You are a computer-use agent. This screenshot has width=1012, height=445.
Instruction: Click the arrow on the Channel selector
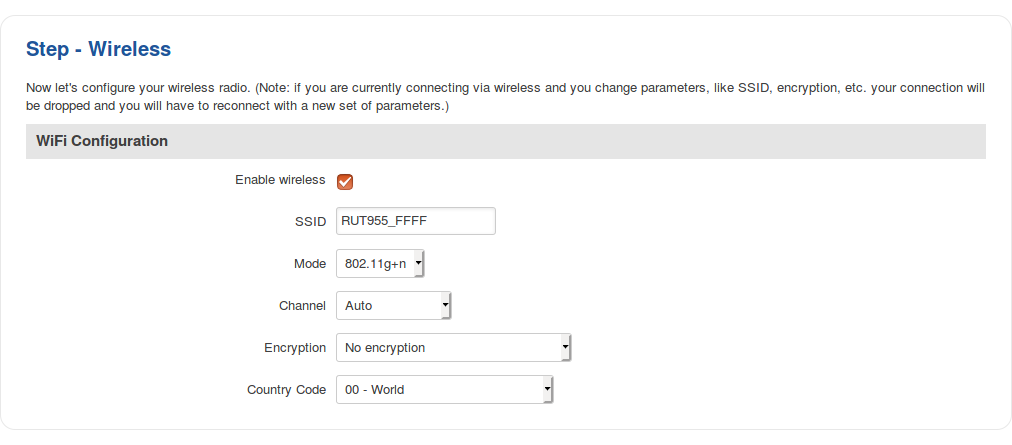[x=445, y=306]
